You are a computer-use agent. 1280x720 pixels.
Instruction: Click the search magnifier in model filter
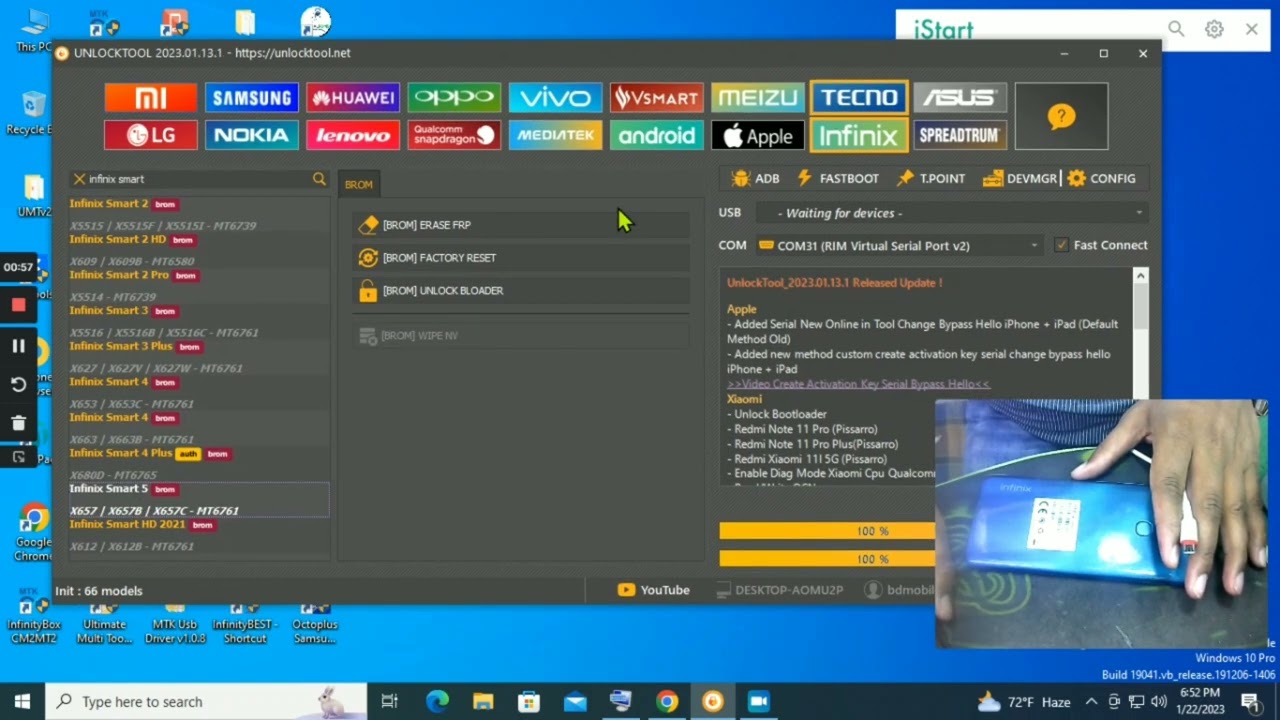319,179
